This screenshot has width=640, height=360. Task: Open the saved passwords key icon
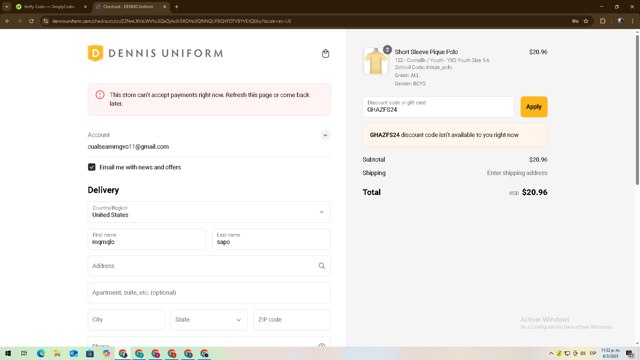click(575, 21)
